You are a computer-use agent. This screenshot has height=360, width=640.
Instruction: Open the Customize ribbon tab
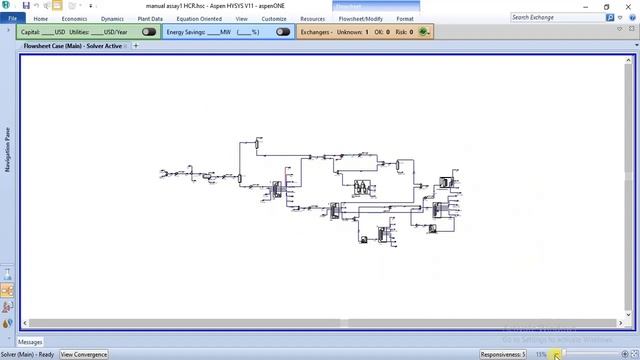pyautogui.click(x=274, y=19)
